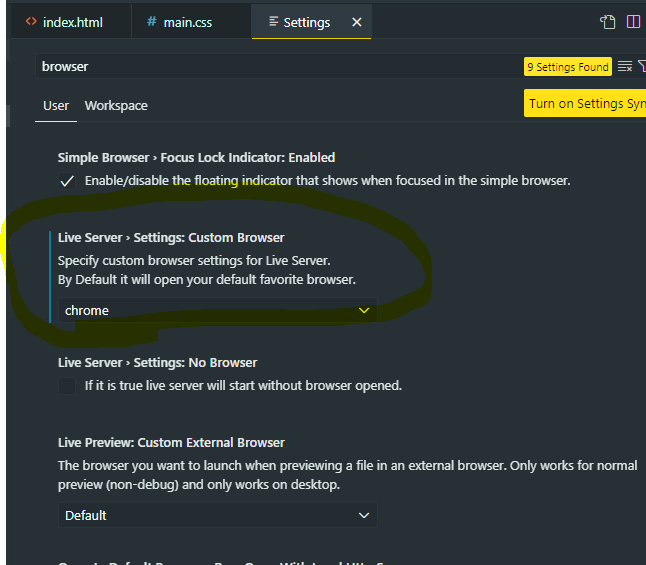Click the 'Live Preview: Custom External Browser' heading
The image size is (646, 565).
pyautogui.click(x=171, y=443)
